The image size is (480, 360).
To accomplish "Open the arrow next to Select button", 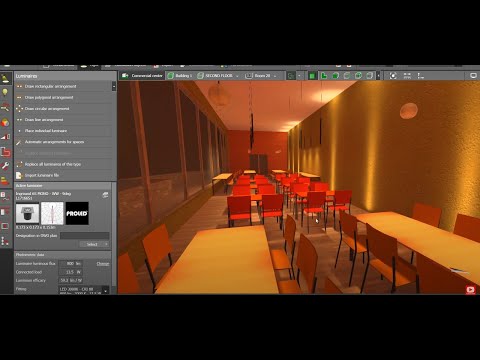I will 107,244.
